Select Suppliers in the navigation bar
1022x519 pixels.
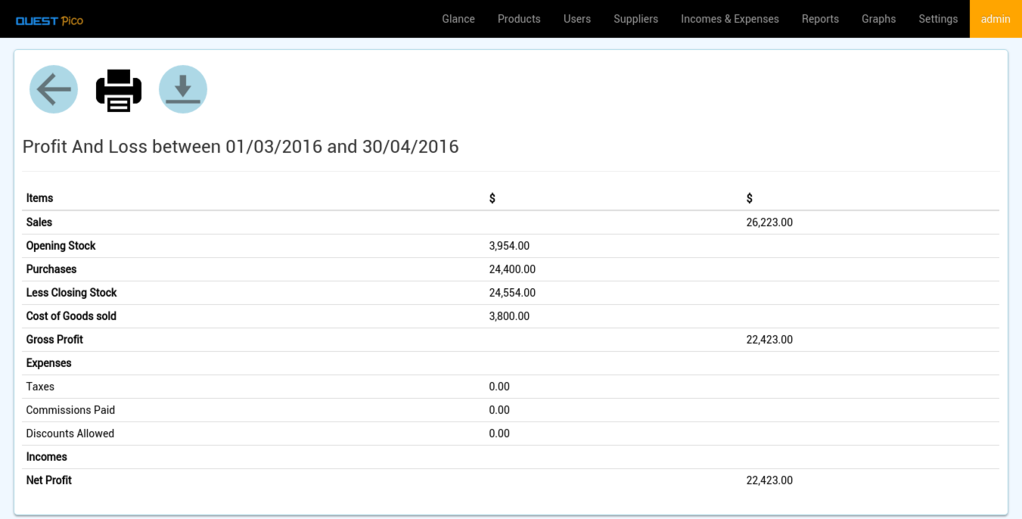pyautogui.click(x=636, y=19)
